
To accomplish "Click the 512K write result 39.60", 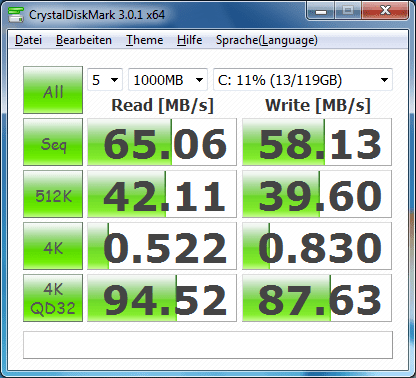I will (x=317, y=194).
